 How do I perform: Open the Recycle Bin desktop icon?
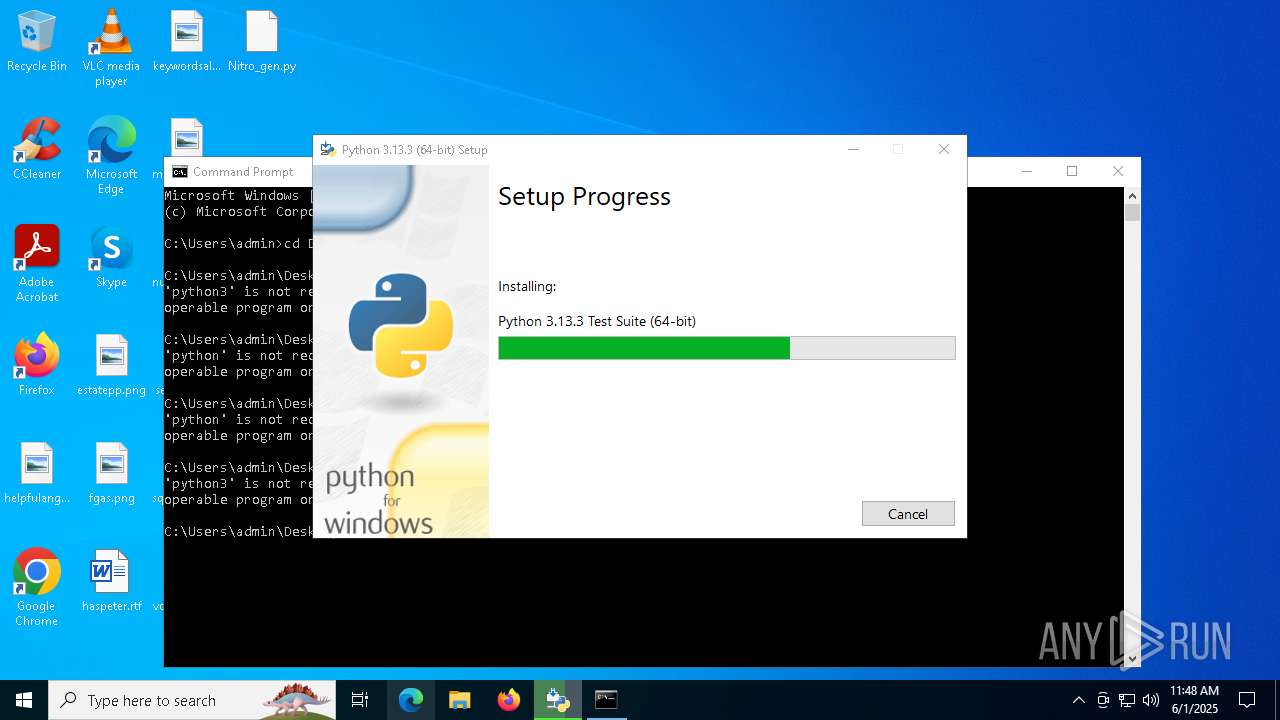[x=37, y=42]
